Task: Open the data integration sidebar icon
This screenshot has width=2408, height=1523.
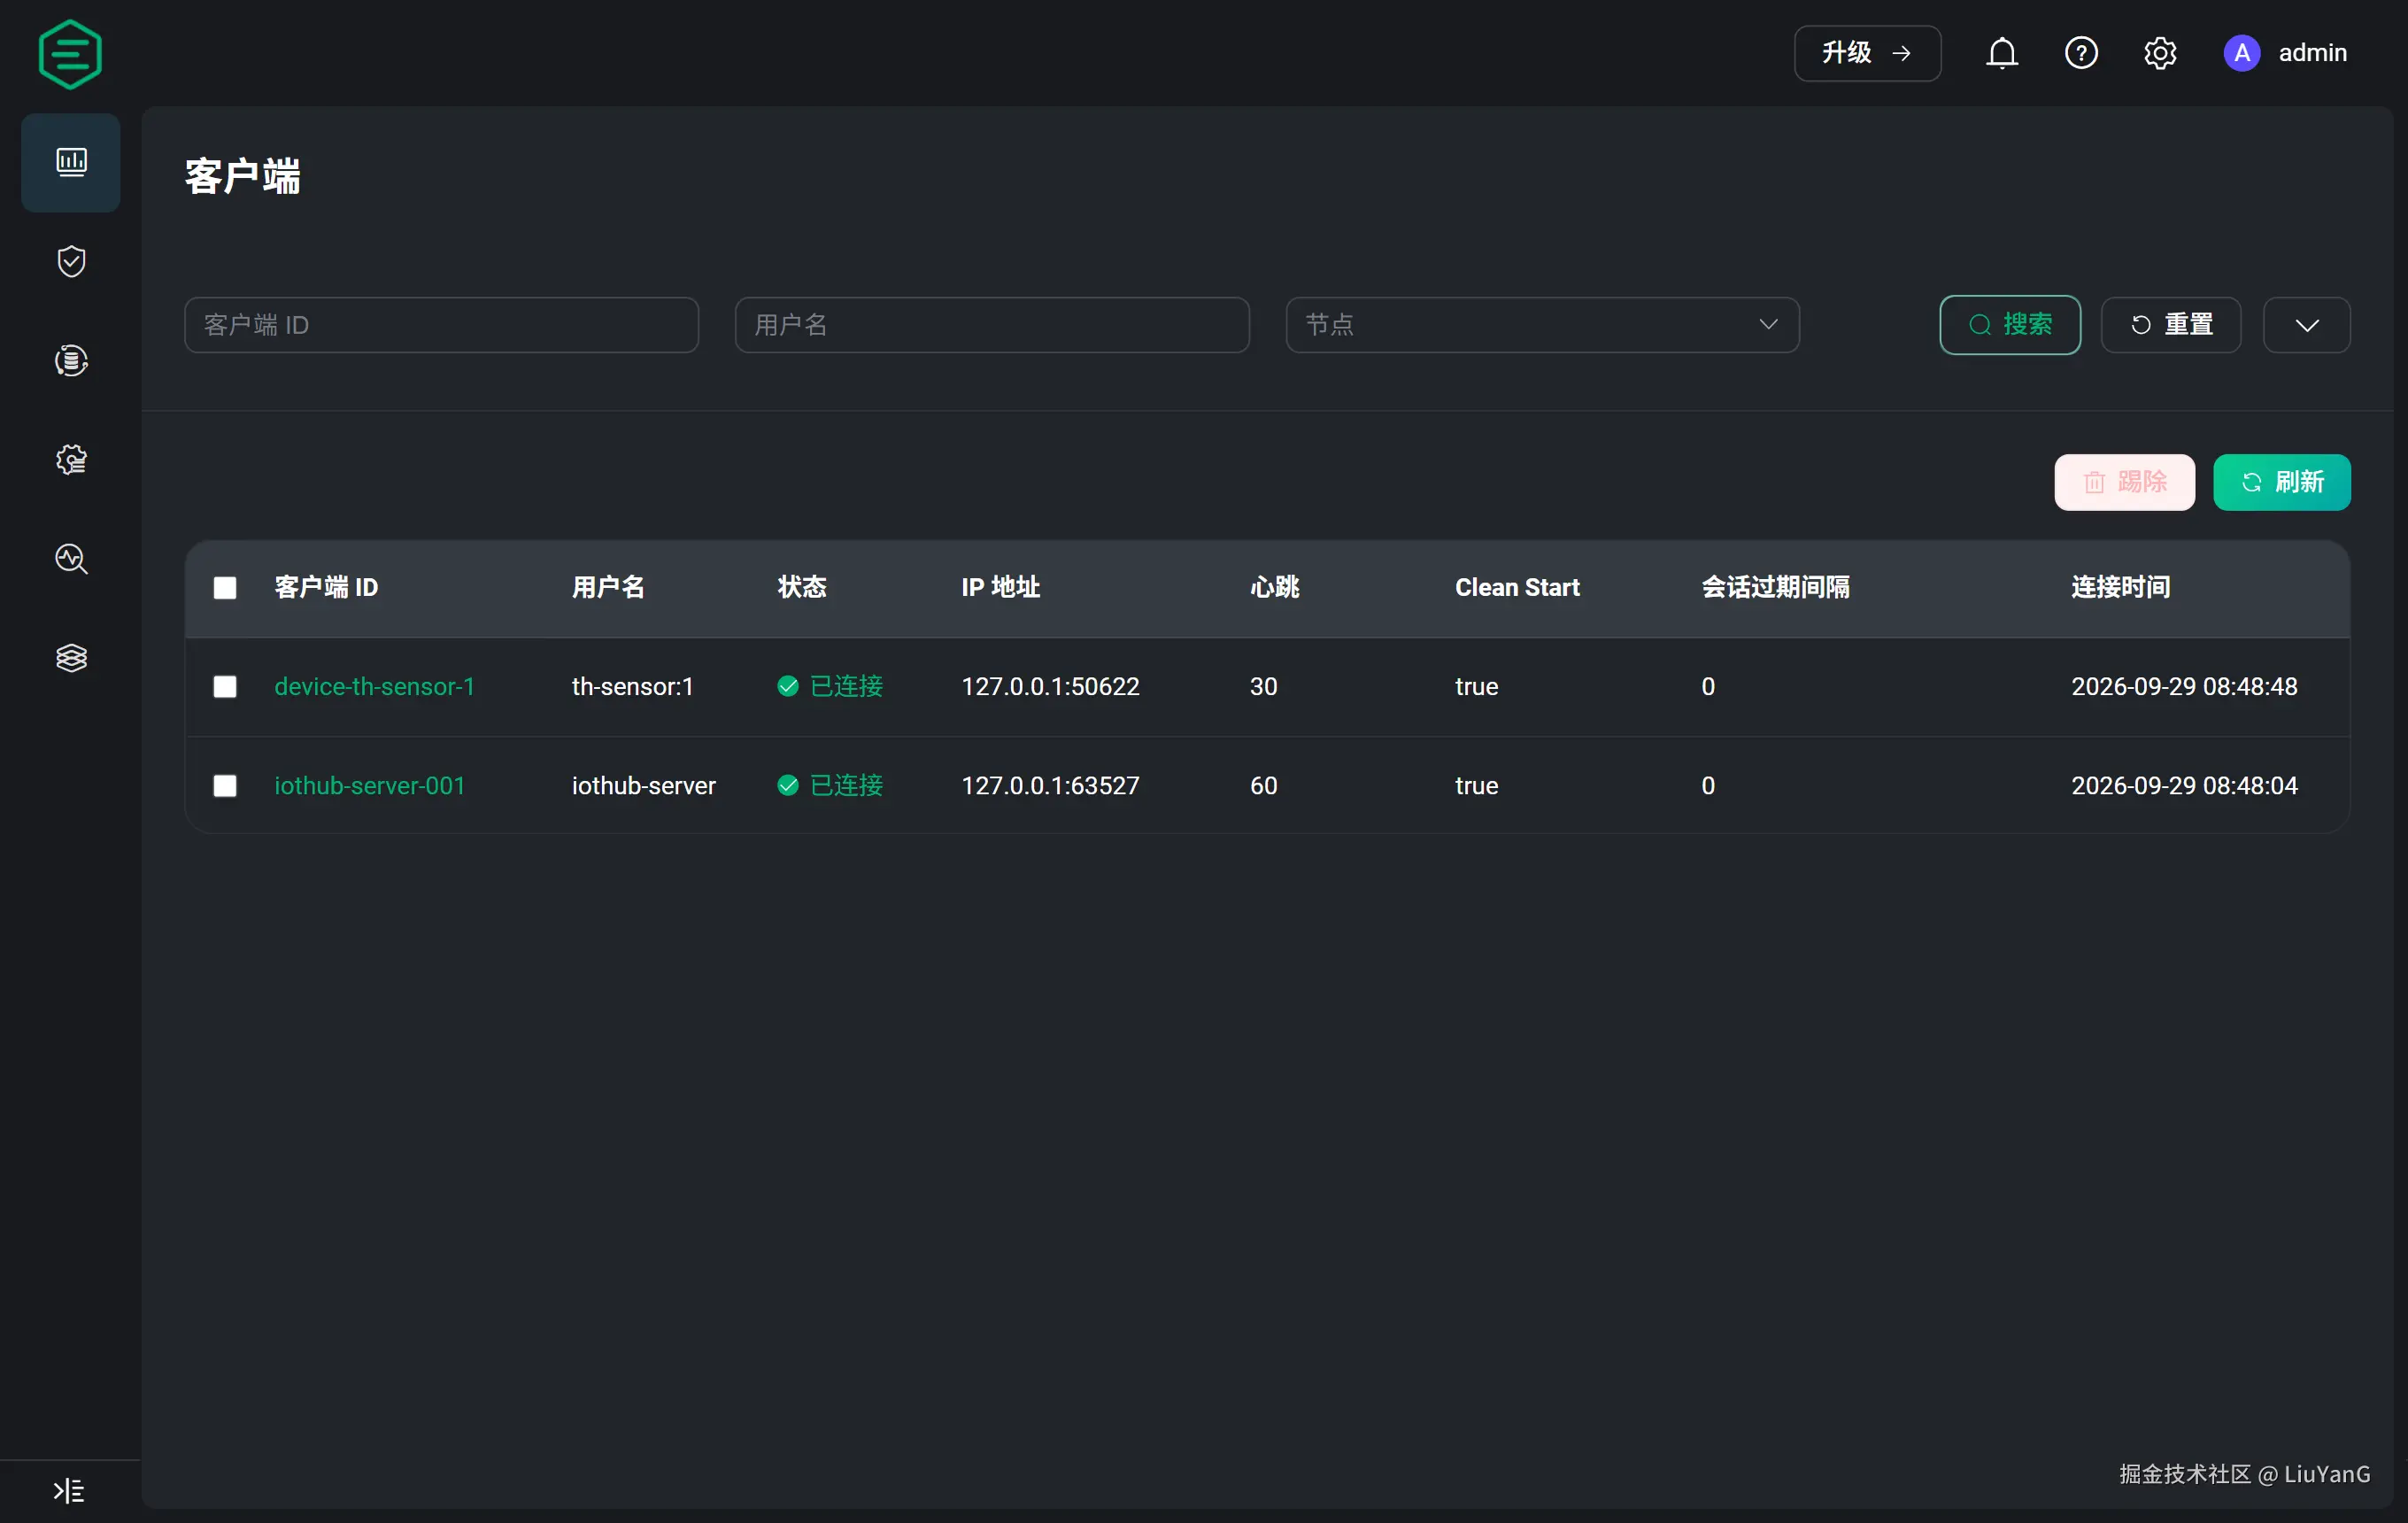Action: pos(71,360)
